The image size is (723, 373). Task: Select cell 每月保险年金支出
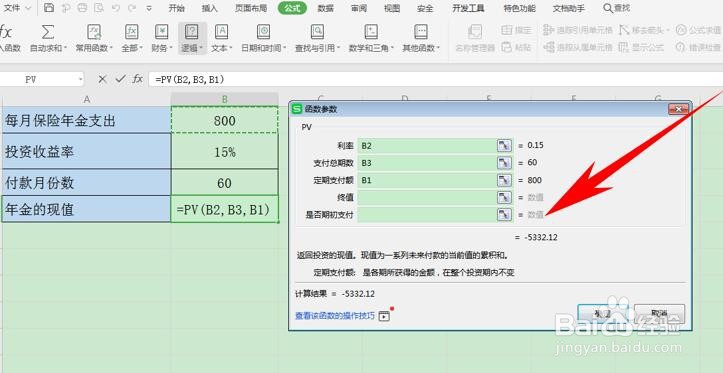pos(86,120)
